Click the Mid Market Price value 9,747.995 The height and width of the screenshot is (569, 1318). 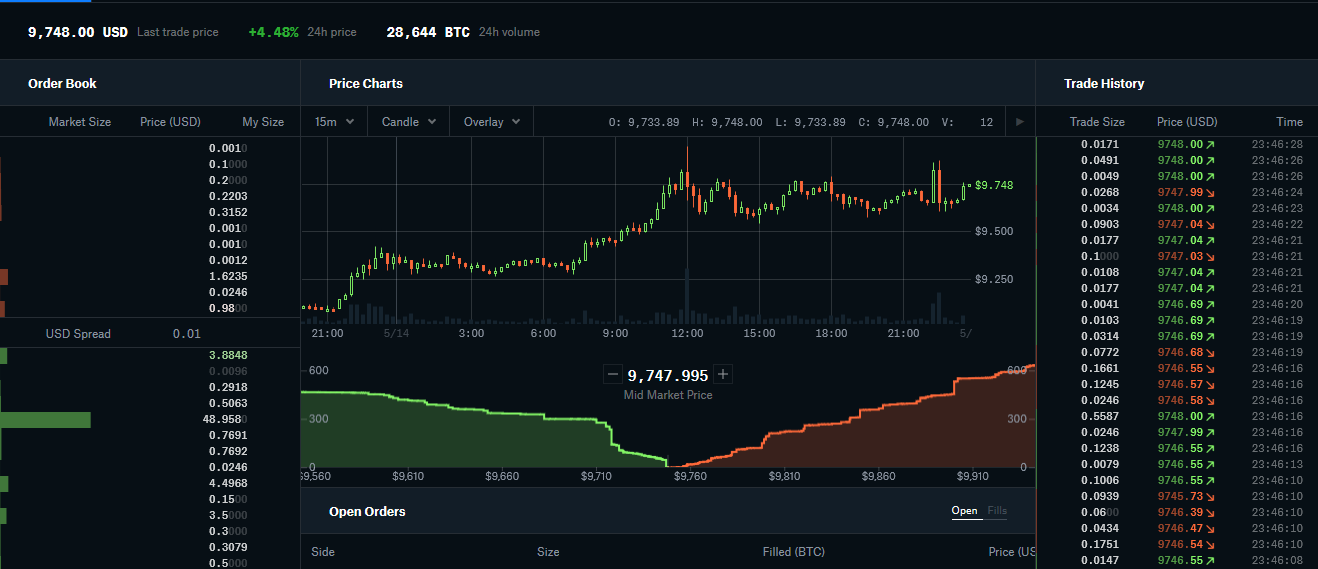pyautogui.click(x=667, y=375)
